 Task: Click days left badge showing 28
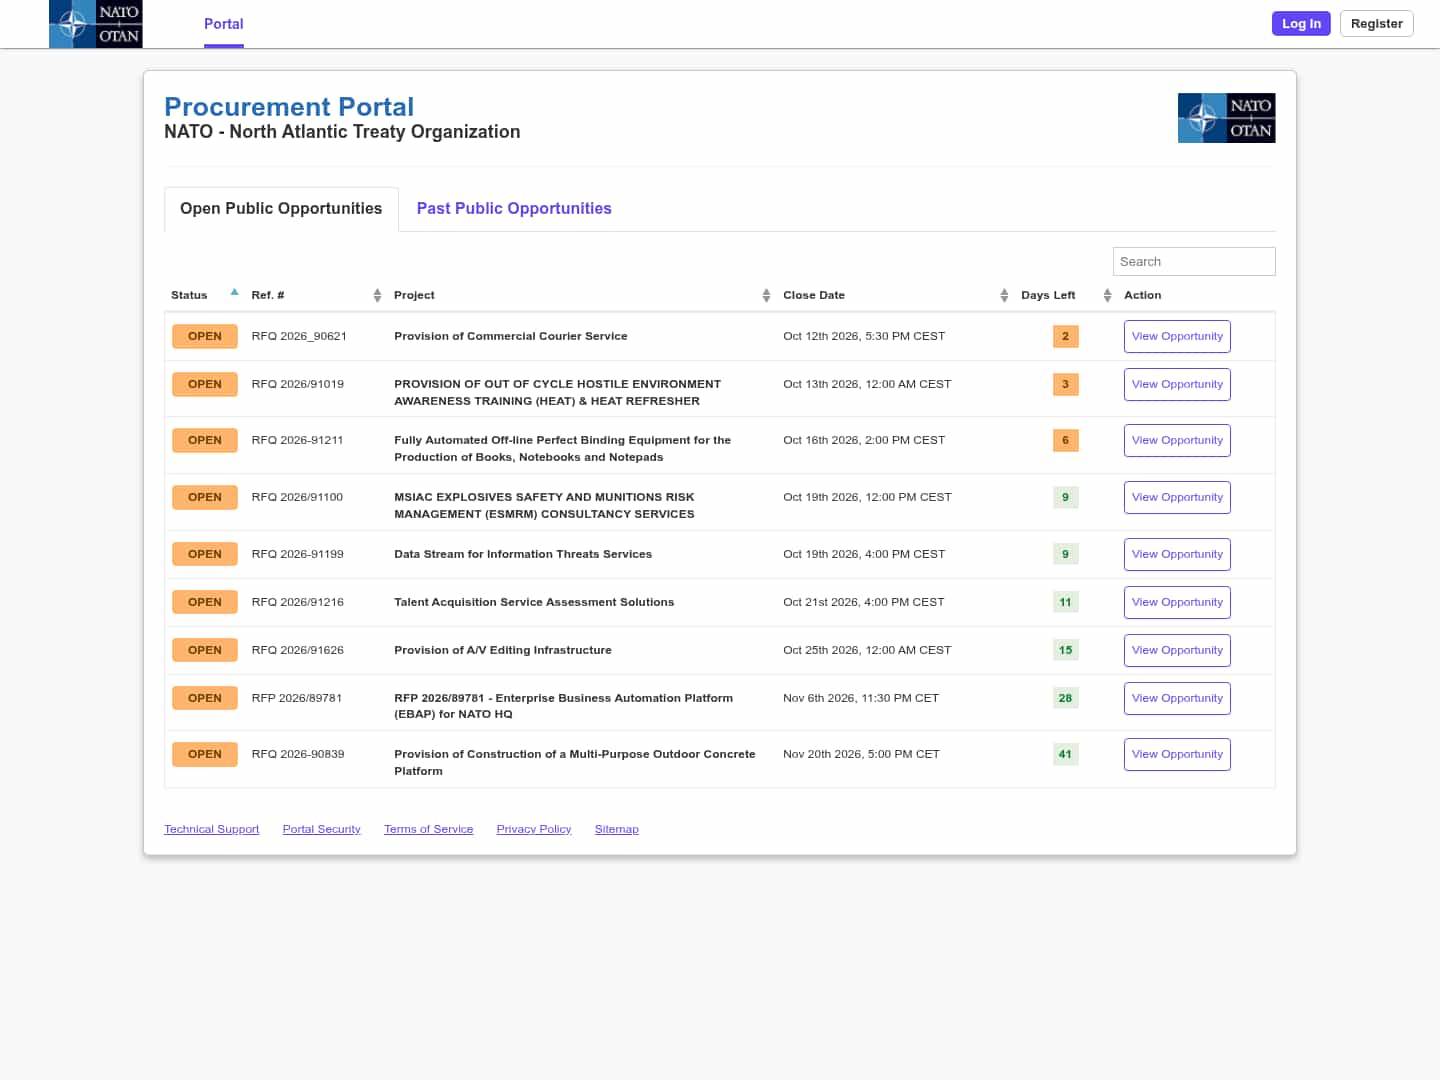[x=1065, y=698]
